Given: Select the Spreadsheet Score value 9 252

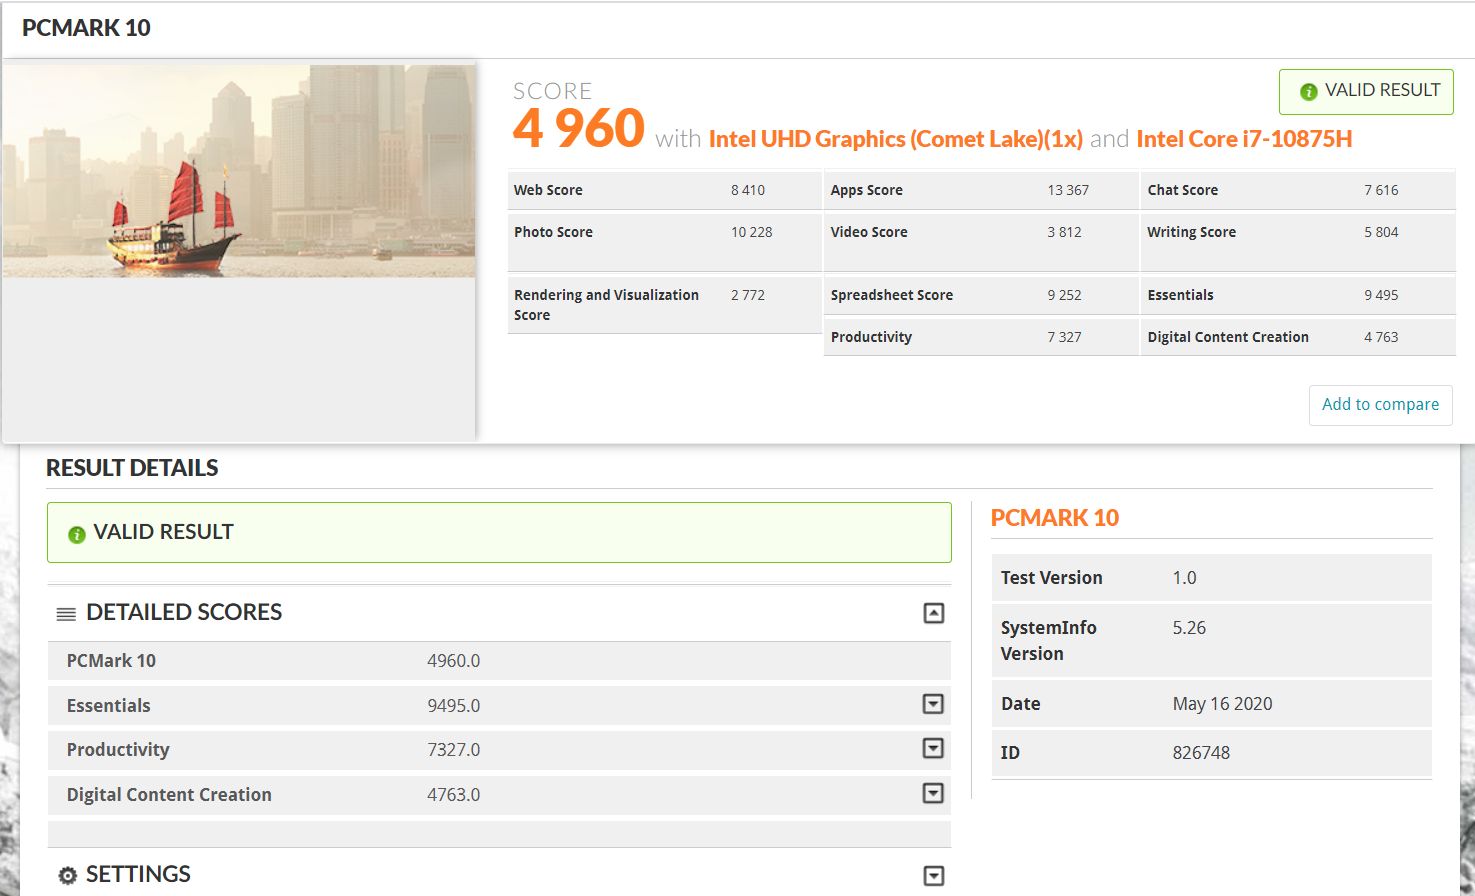Looking at the screenshot, I should coord(1064,295).
